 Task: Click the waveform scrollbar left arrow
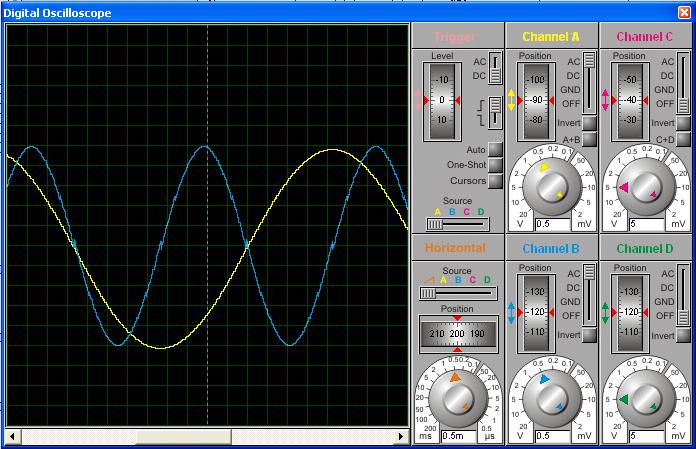12,437
